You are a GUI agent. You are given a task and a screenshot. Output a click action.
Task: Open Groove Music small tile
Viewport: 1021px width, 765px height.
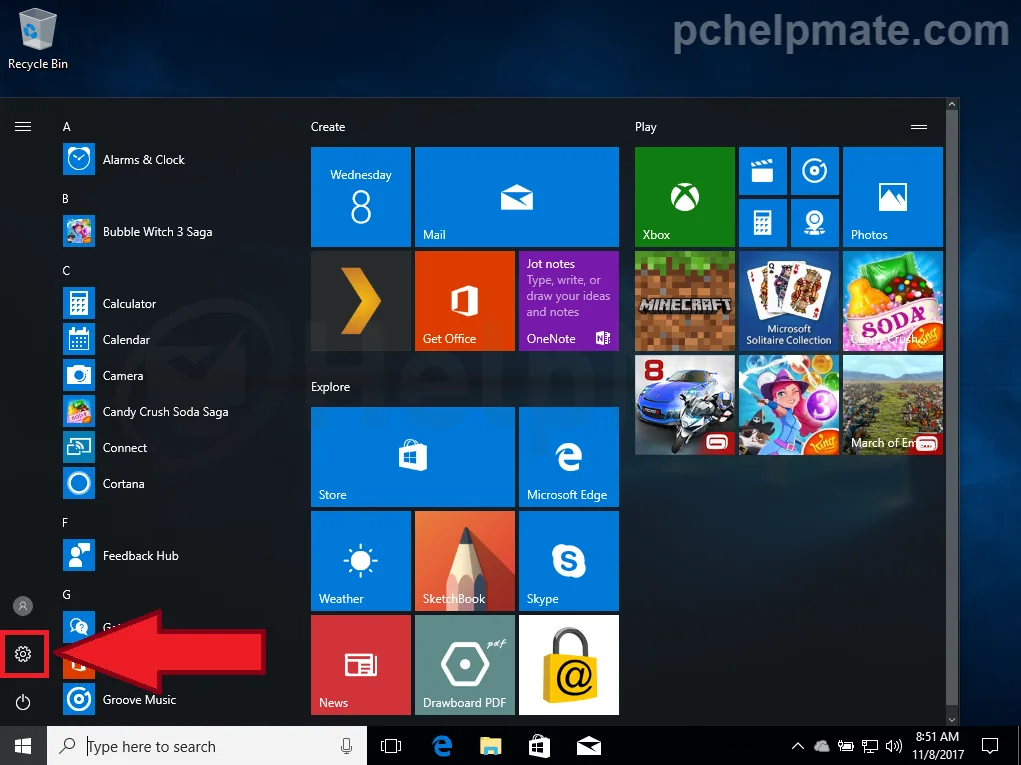[x=815, y=171]
